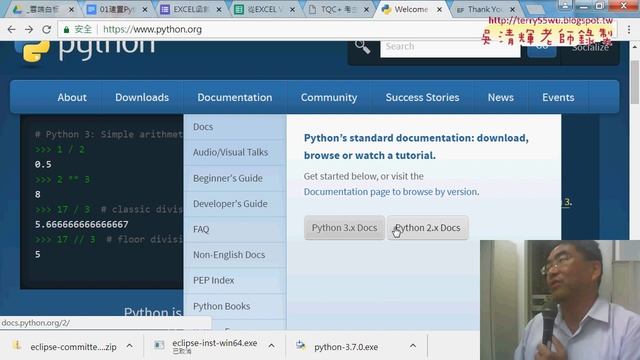Viewport: 640px width, 360px height.
Task: Click the page vertical scrollbar thumb
Action: (635, 82)
